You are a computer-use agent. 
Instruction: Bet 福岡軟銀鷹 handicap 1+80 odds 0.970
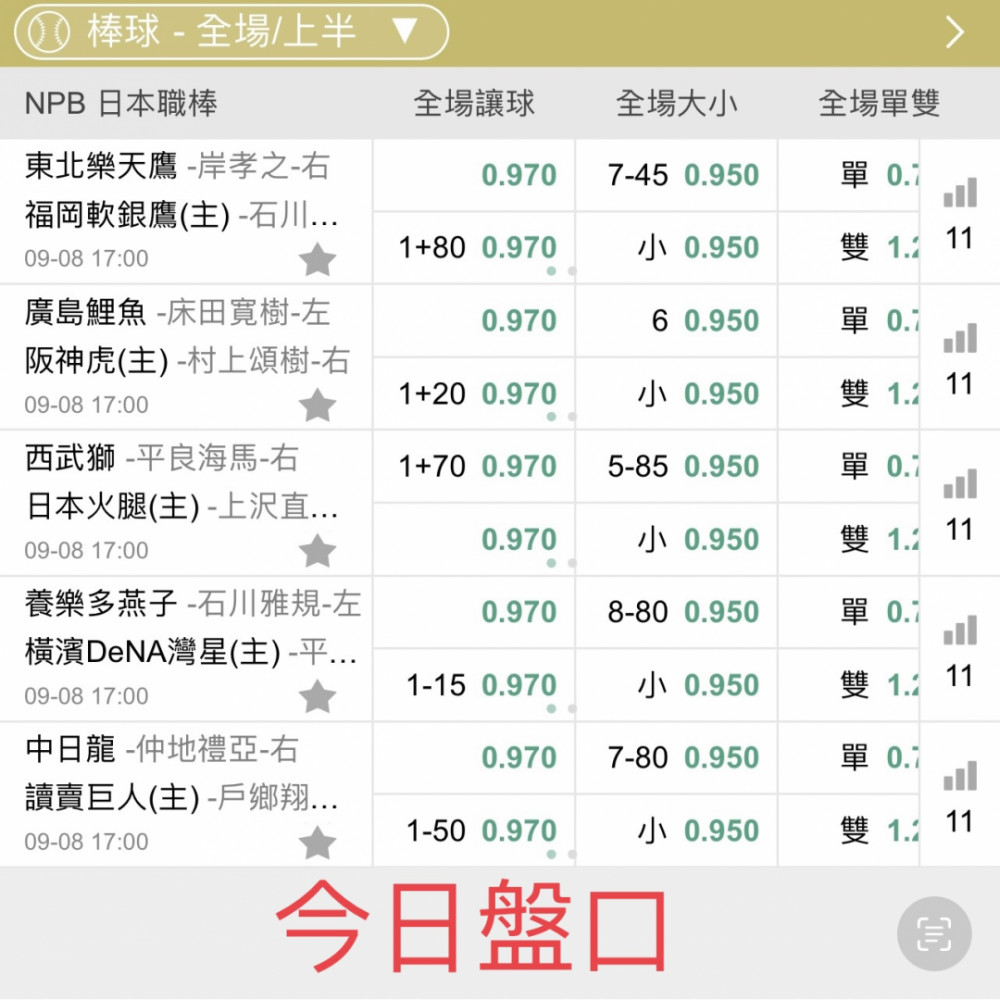point(474,247)
